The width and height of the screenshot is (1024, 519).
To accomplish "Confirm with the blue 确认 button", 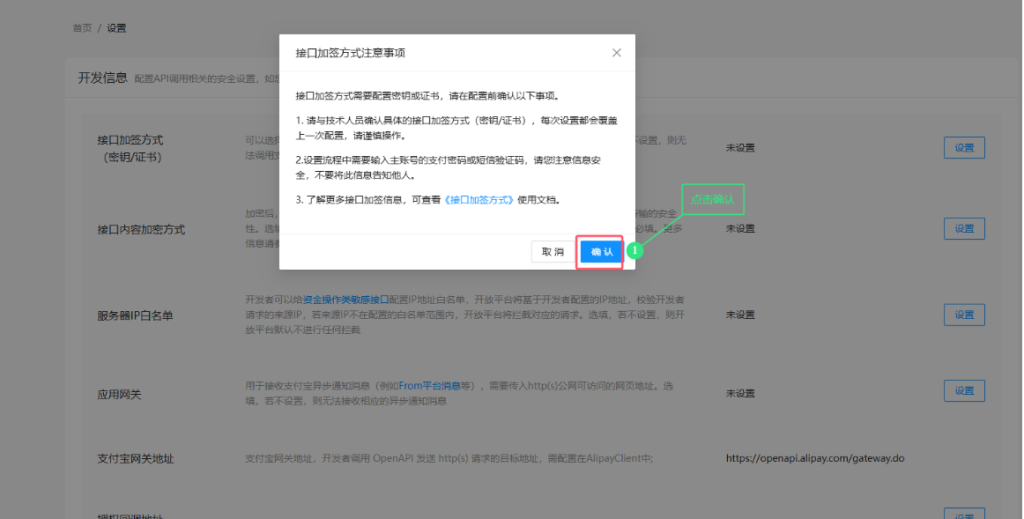I will pos(601,252).
